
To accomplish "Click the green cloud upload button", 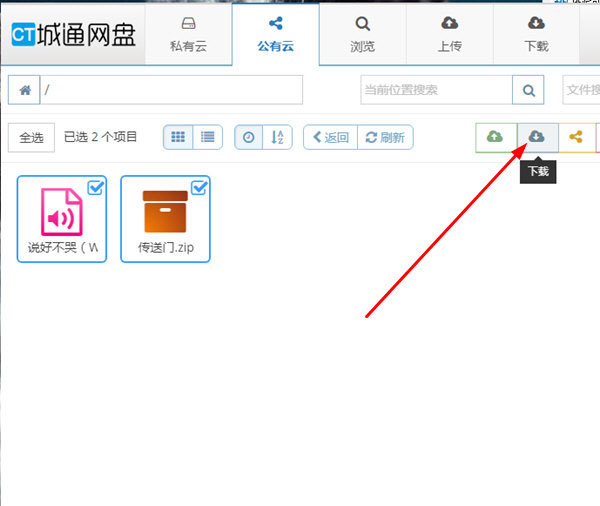I will [x=496, y=137].
